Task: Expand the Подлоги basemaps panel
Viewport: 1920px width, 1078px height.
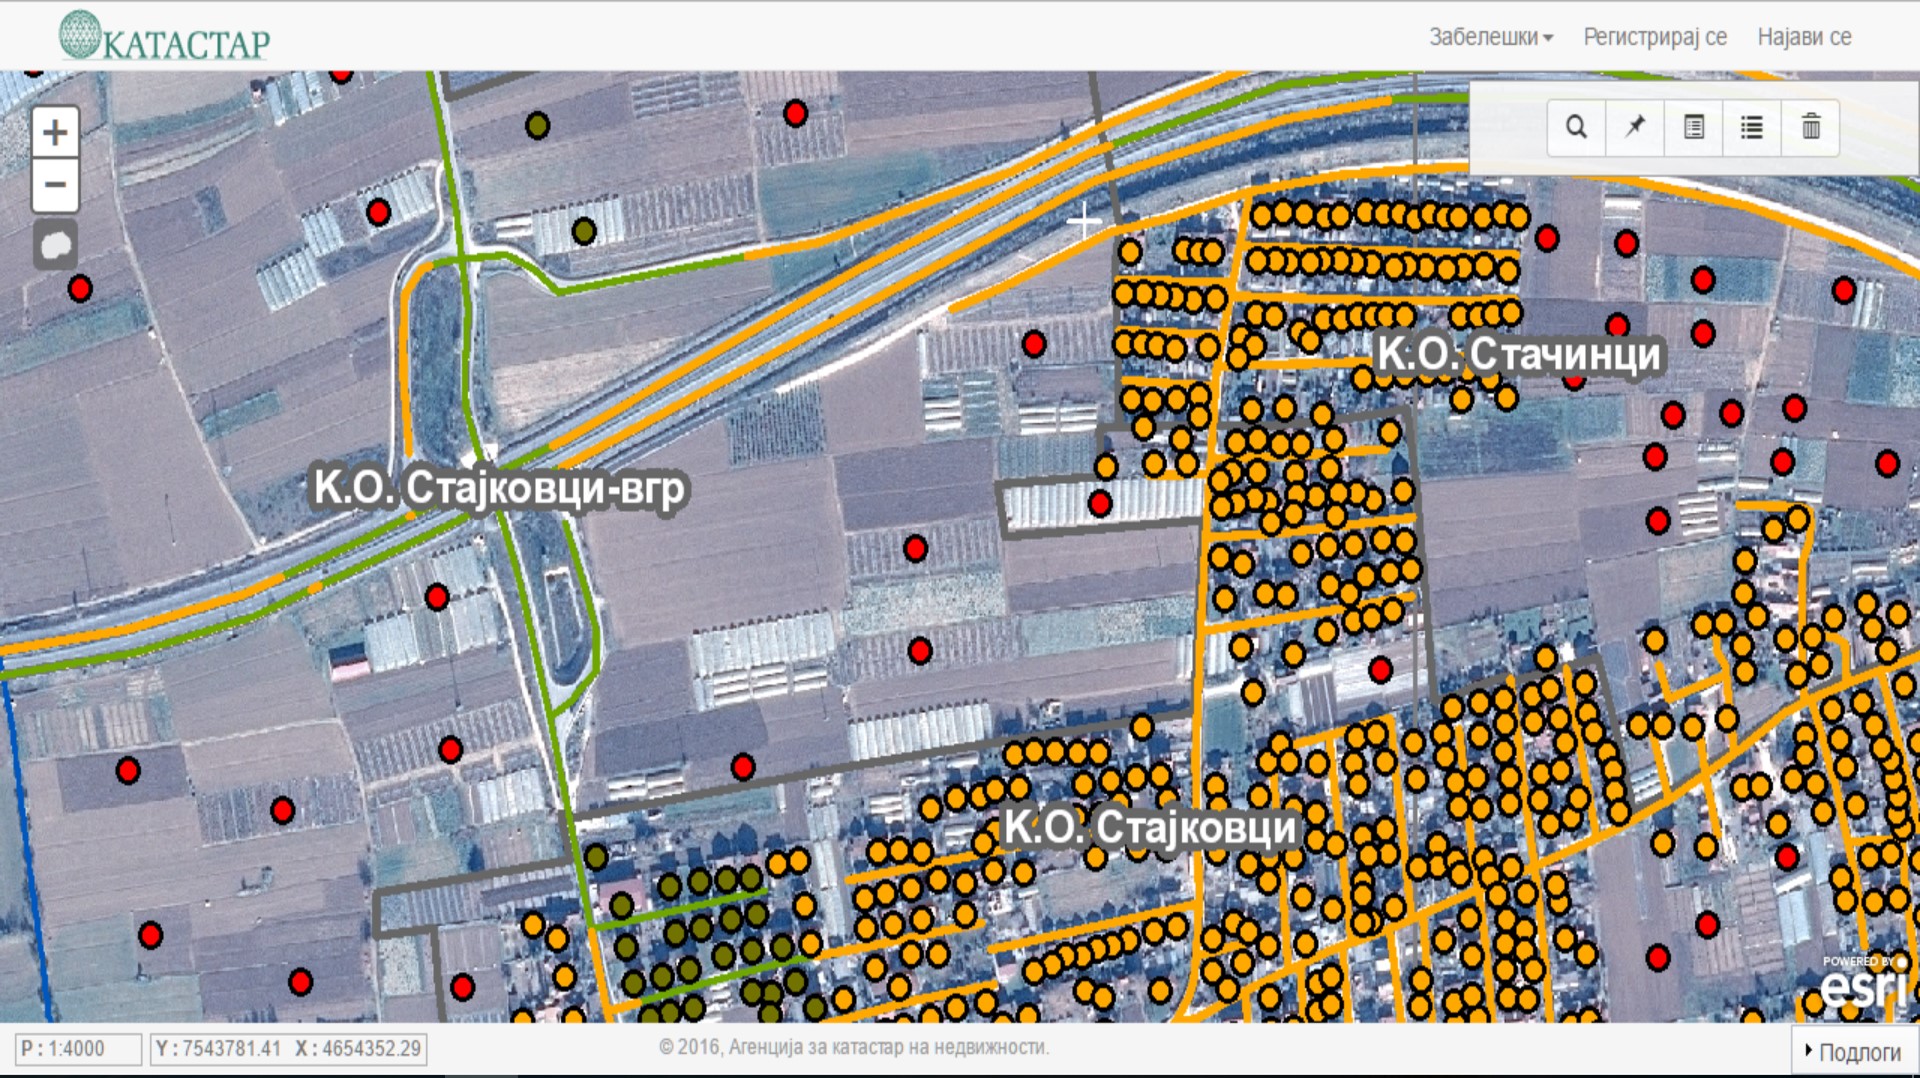Action: [x=1853, y=1051]
